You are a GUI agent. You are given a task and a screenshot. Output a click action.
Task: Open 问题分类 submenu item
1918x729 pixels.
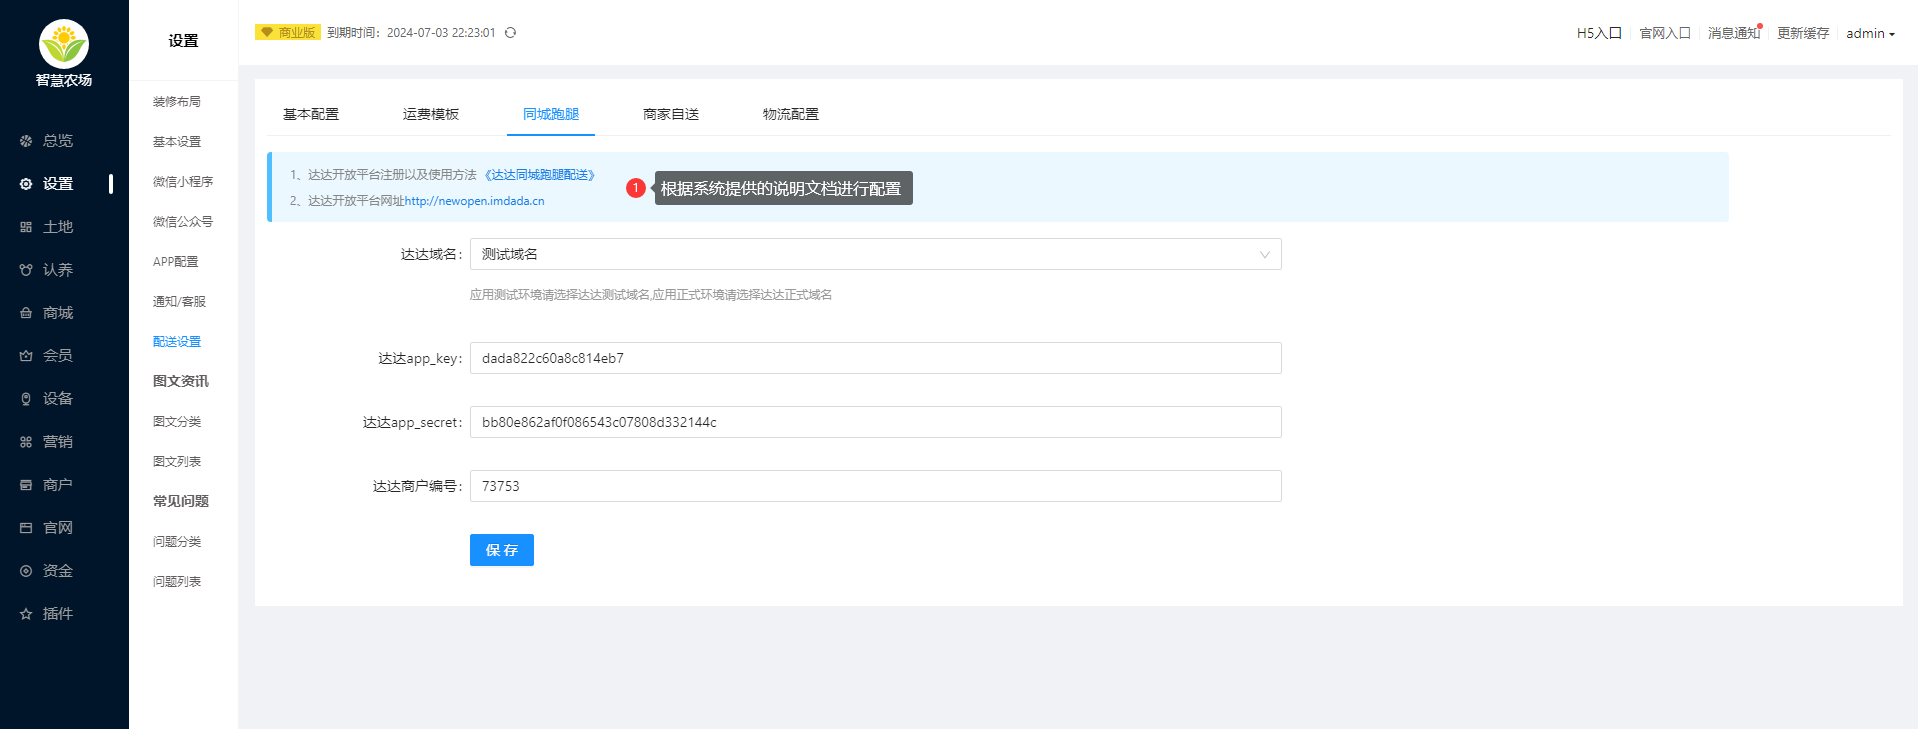pos(177,542)
